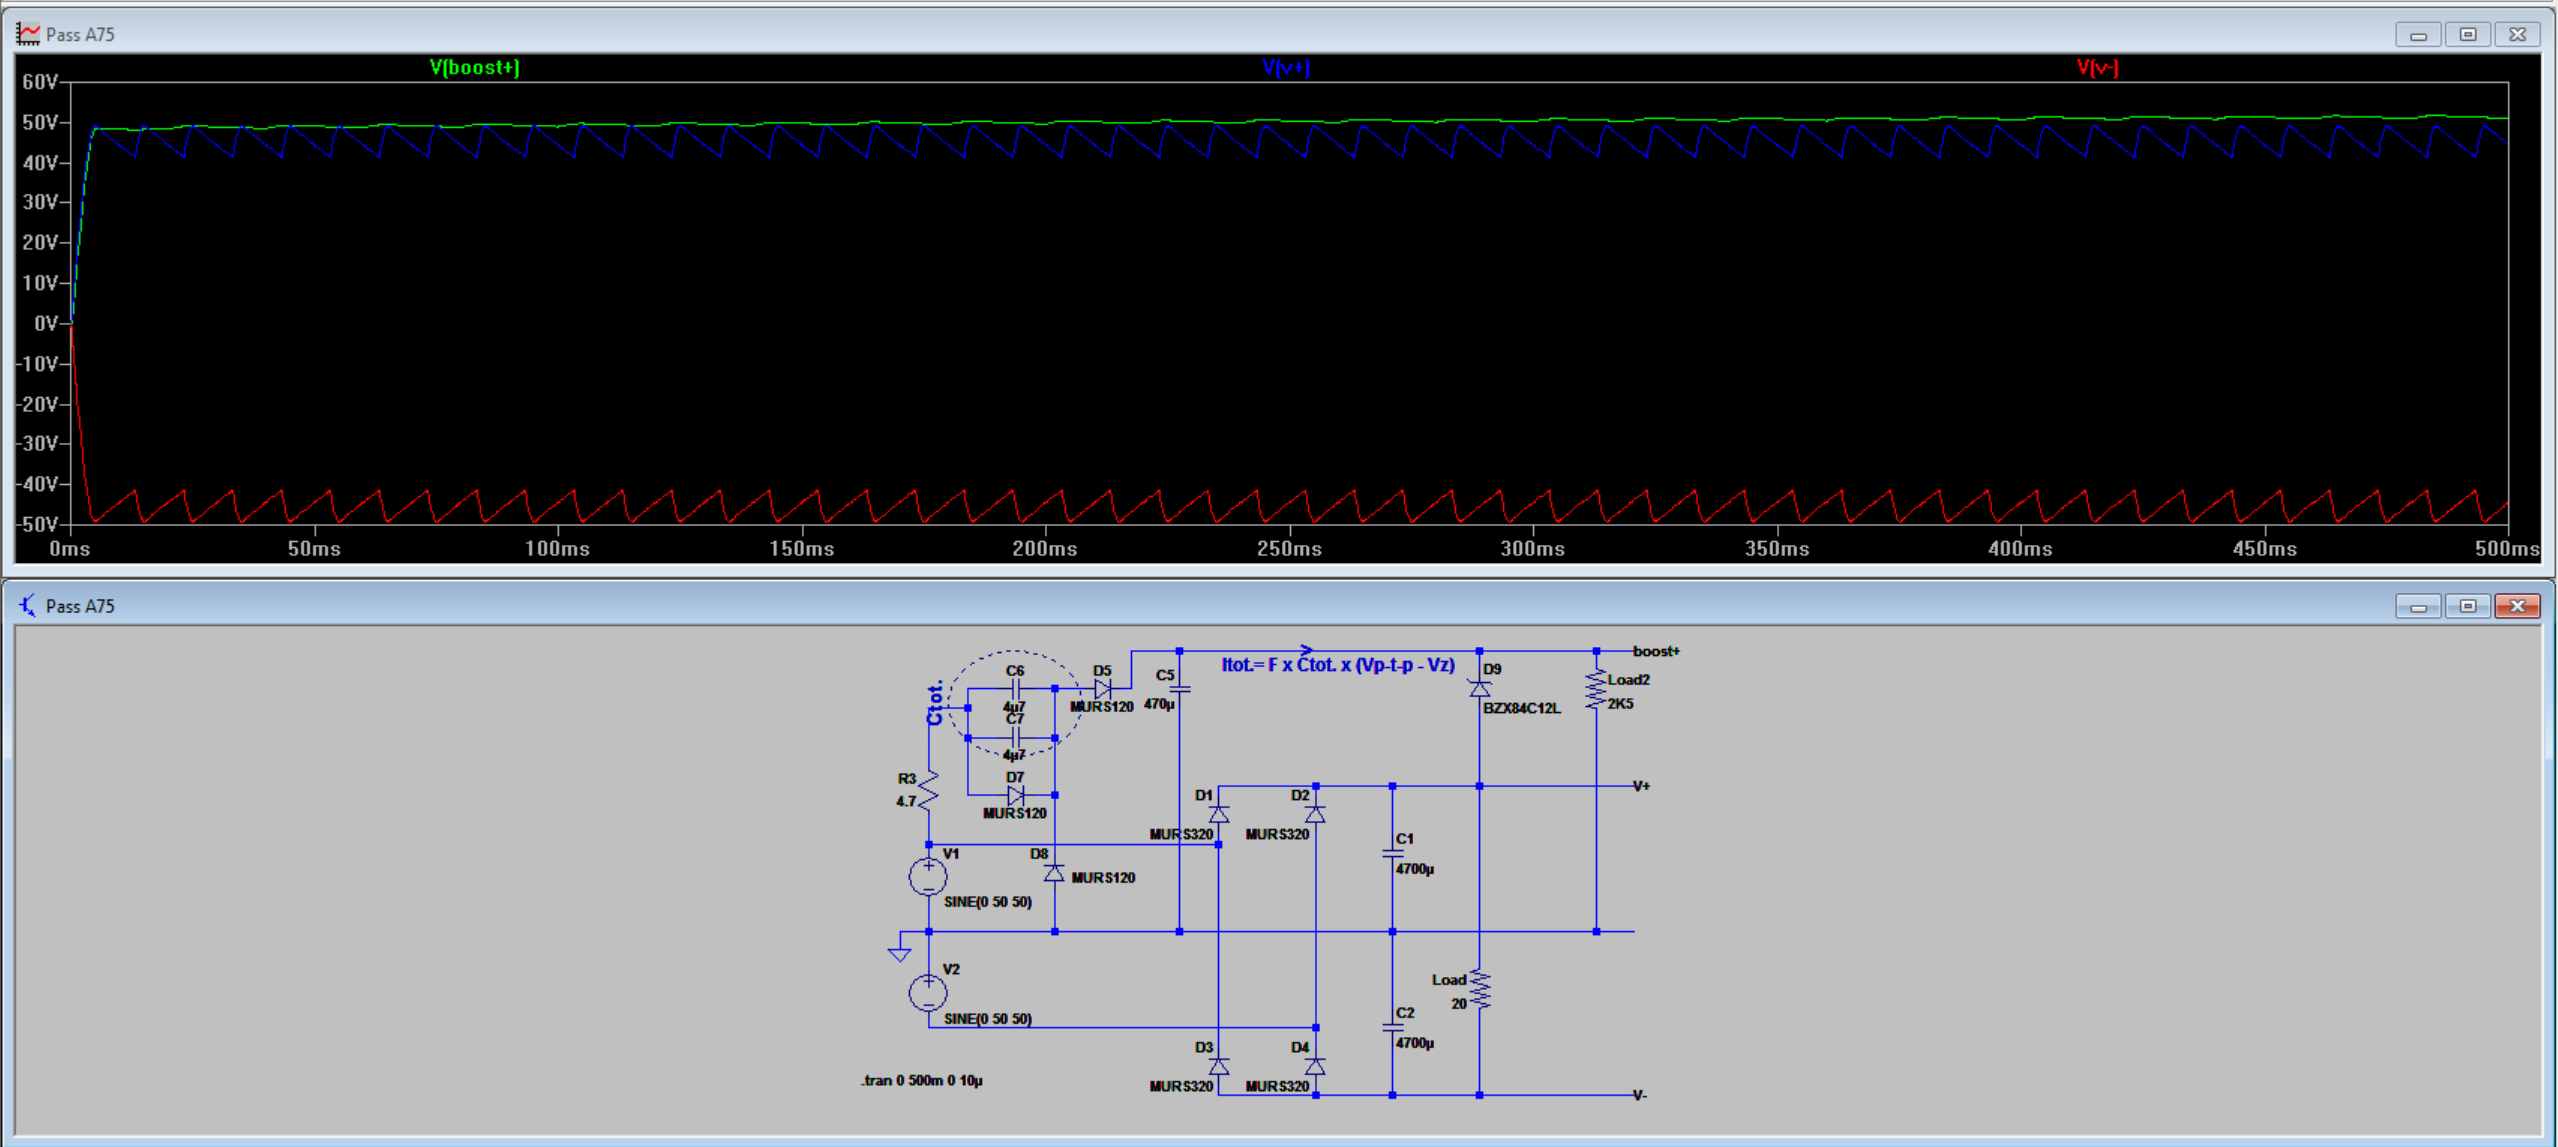The height and width of the screenshot is (1147, 2558).
Task: Click the 4.7 value of R3
Action: pos(905,802)
